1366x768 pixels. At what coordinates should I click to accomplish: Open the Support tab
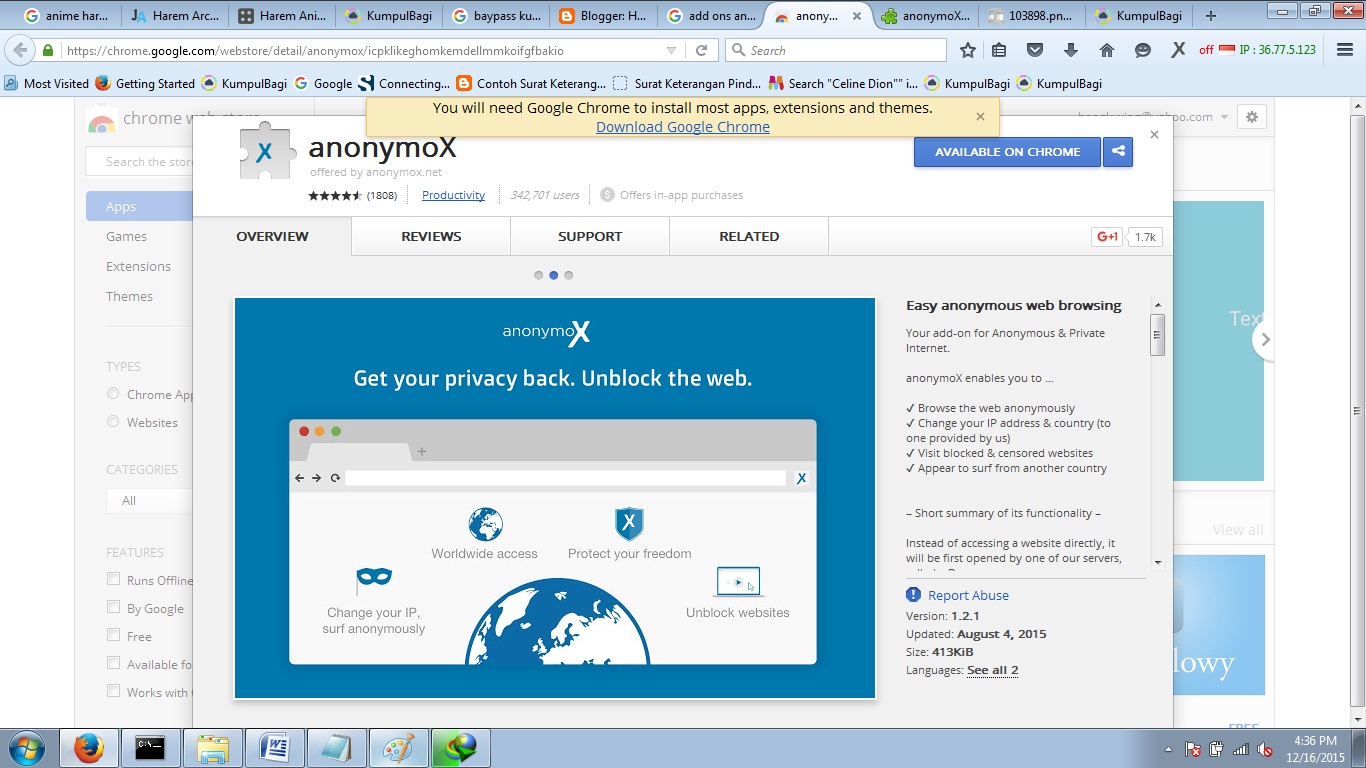590,237
